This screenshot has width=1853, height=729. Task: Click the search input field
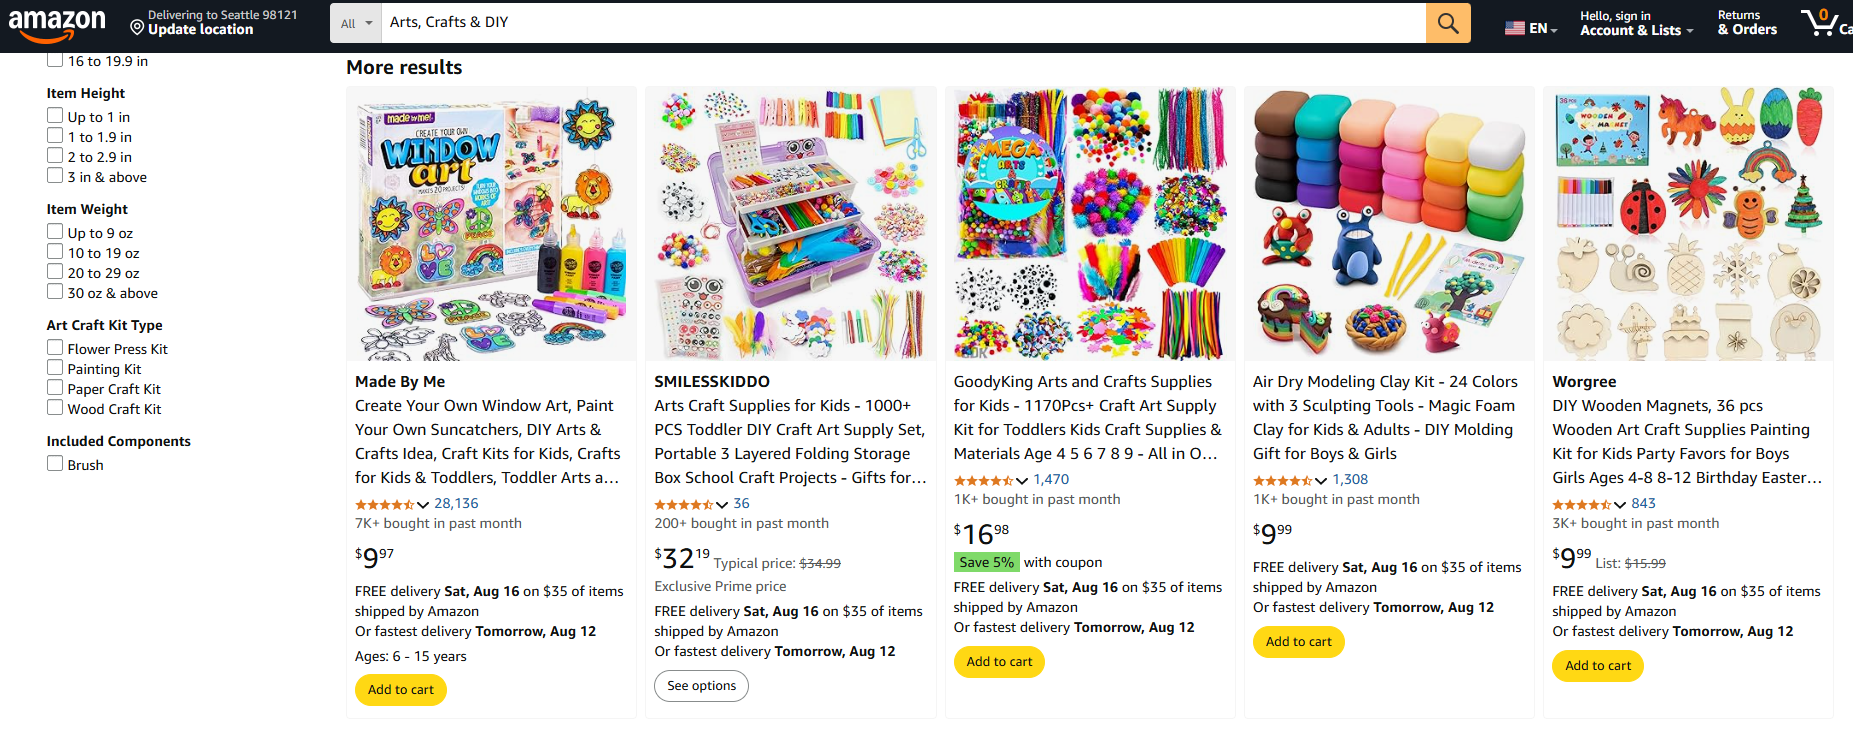[900, 23]
